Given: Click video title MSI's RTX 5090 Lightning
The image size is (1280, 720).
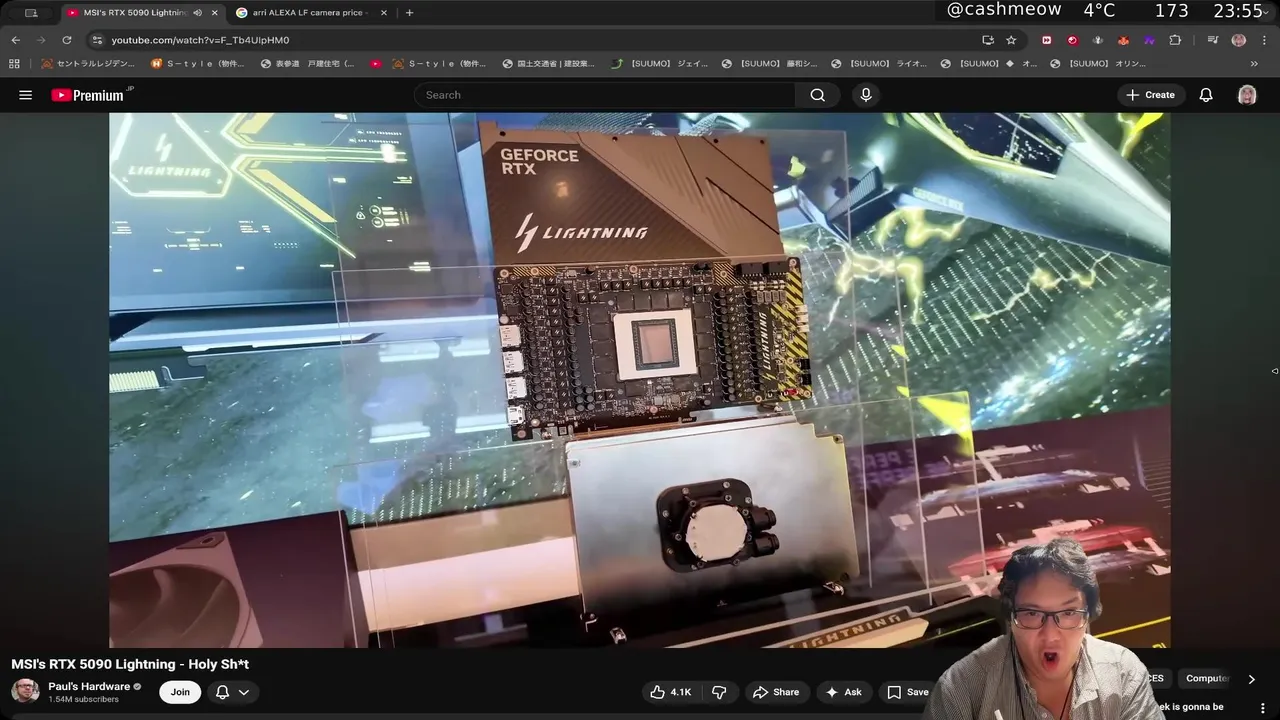Looking at the screenshot, I should click(130, 664).
